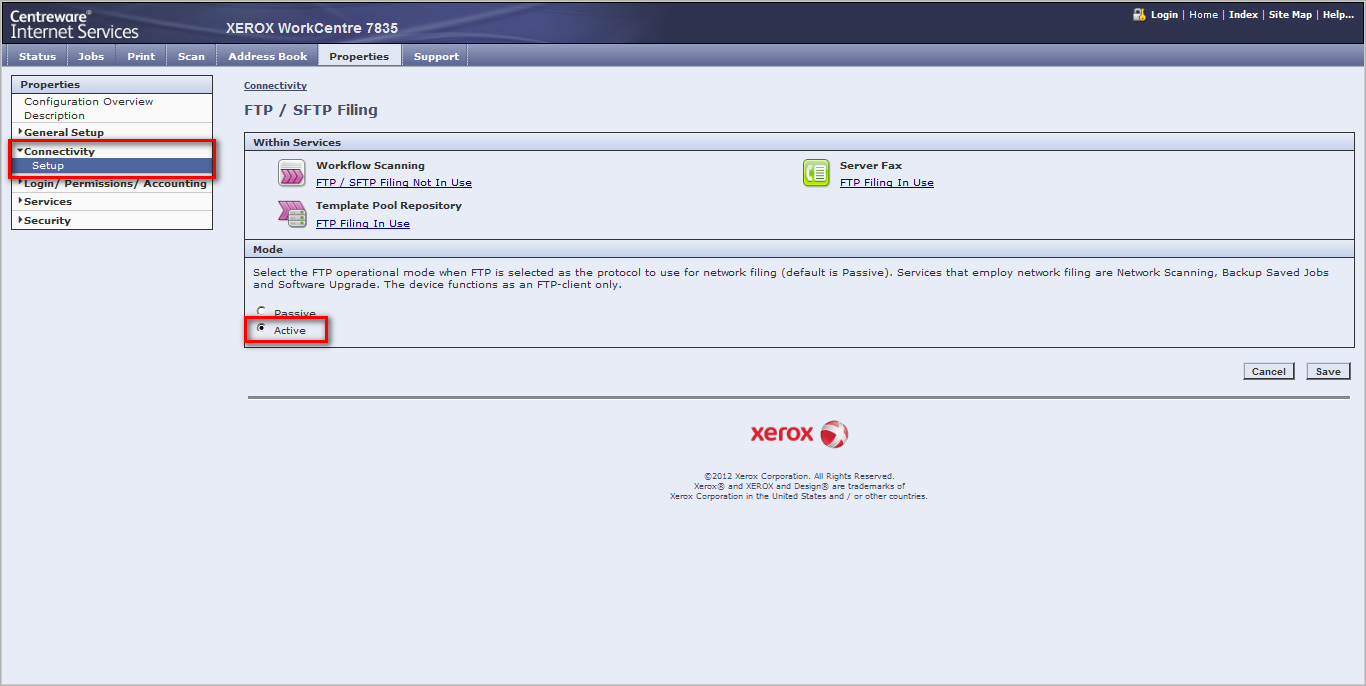
Task: Expand the Services section in sidebar
Action: tap(47, 202)
